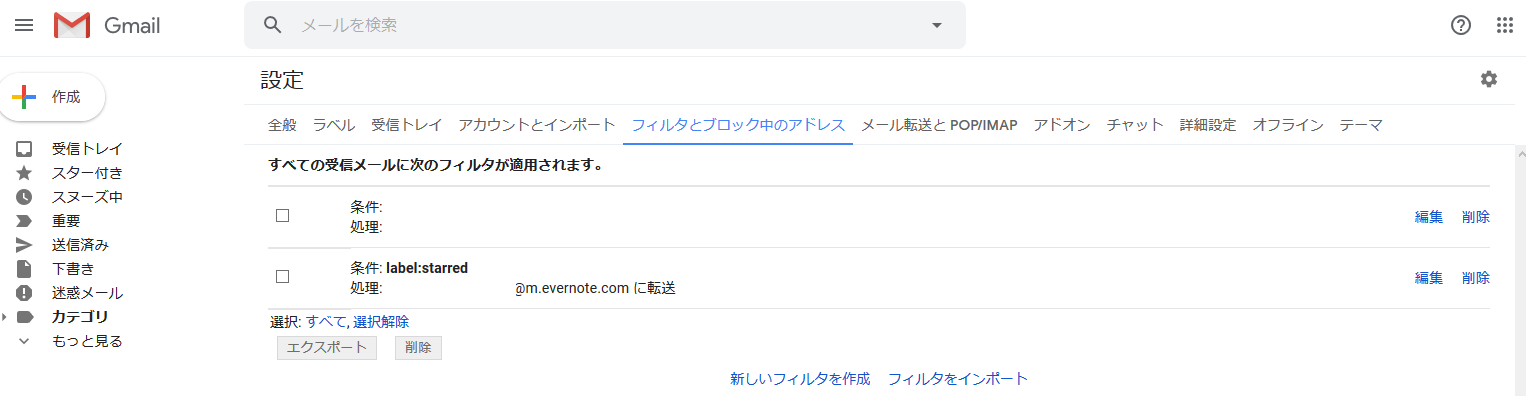Screen dimensions: 1526x396
Task: Click 新しいフィルタを作成 link
Action: 800,379
